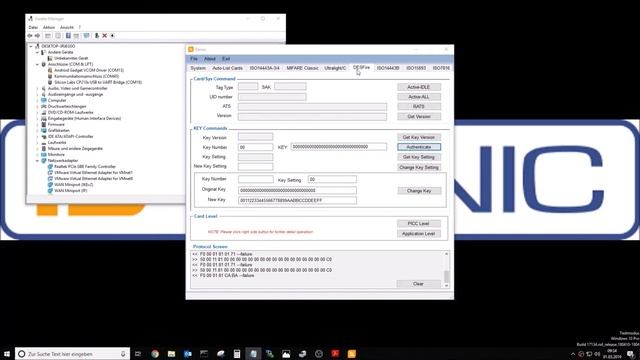Click the microphone icon in the search box

pyautogui.click(x=123, y=354)
